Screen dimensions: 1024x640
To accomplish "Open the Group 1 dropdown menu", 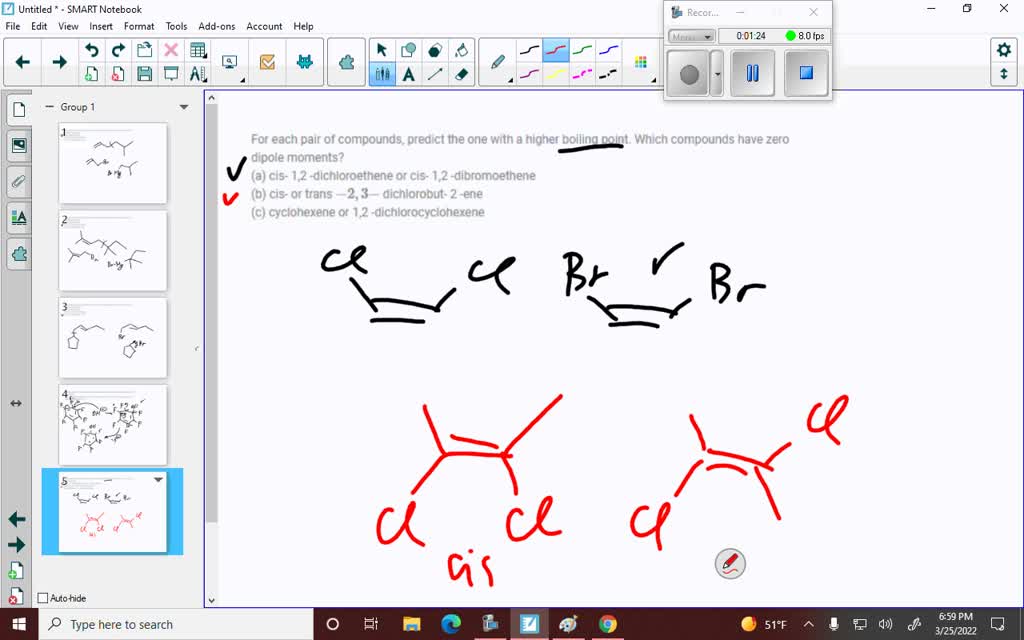I will tap(182, 106).
